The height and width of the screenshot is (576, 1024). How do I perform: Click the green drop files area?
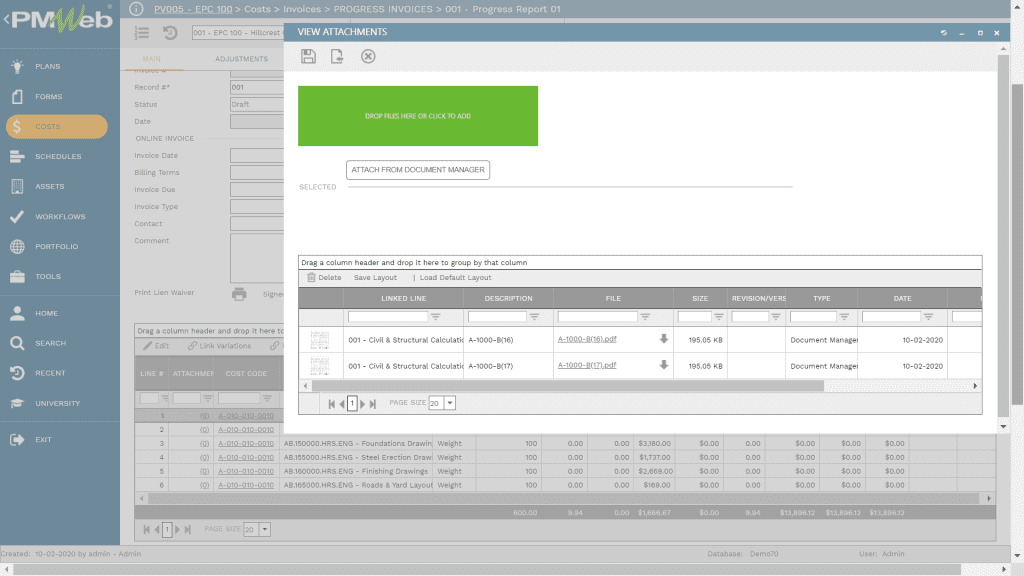418,116
